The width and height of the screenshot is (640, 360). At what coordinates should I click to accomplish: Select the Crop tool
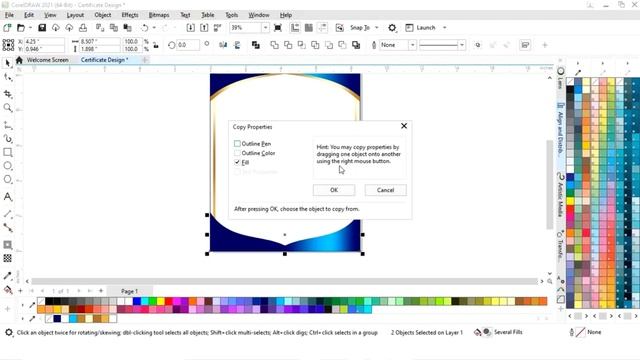tap(7, 94)
